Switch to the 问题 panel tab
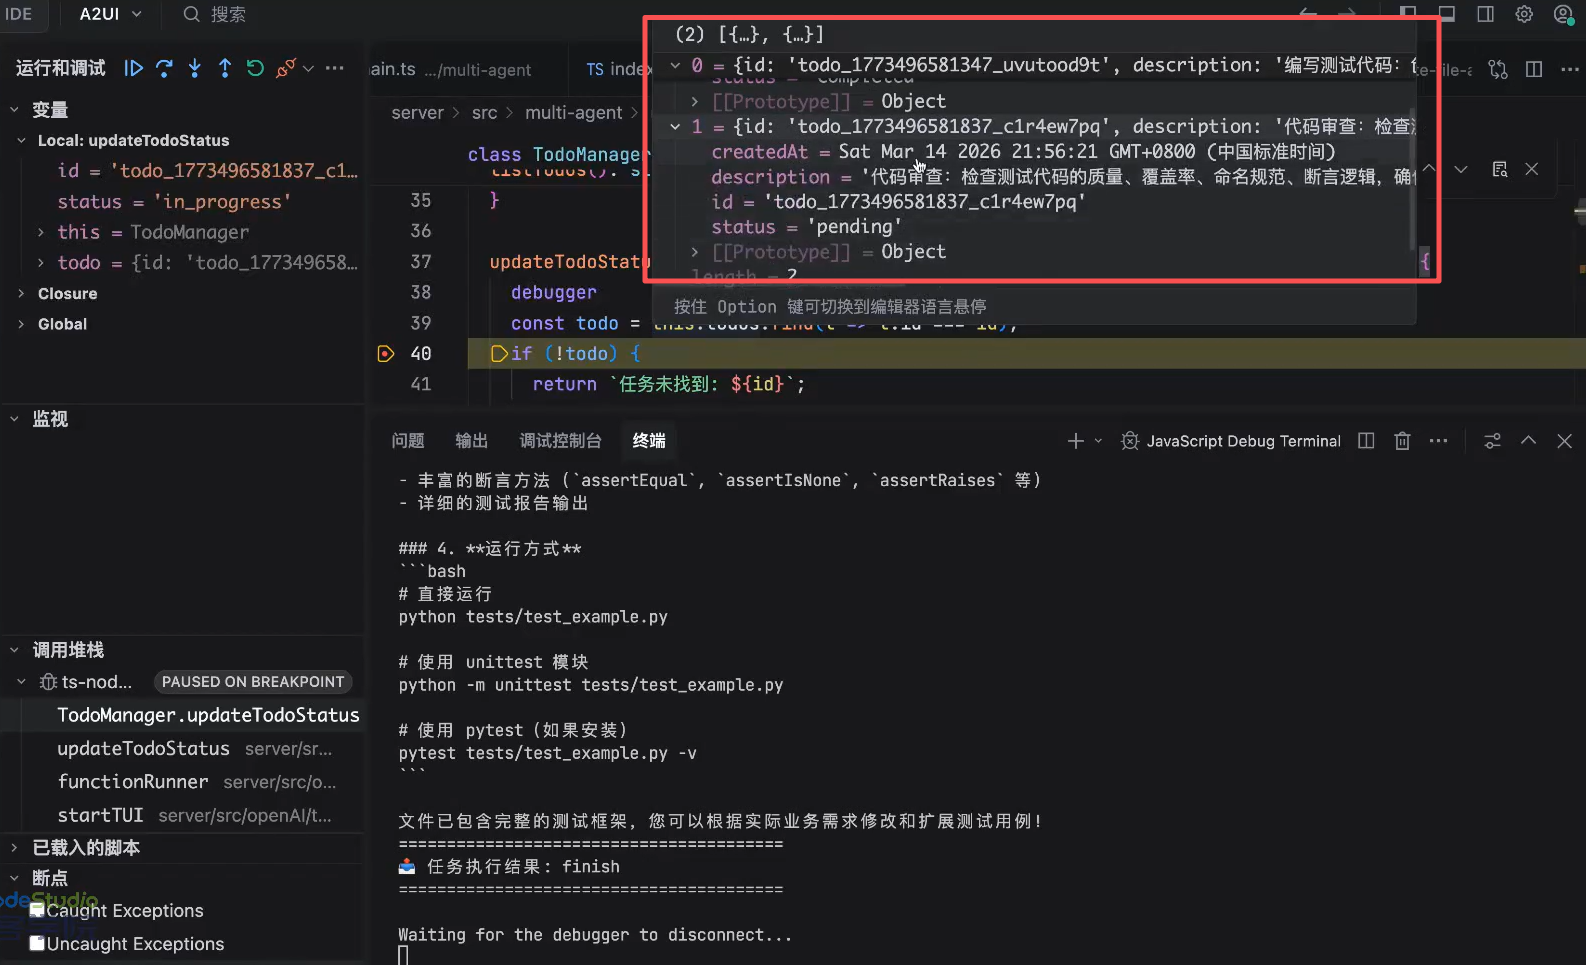 (408, 441)
